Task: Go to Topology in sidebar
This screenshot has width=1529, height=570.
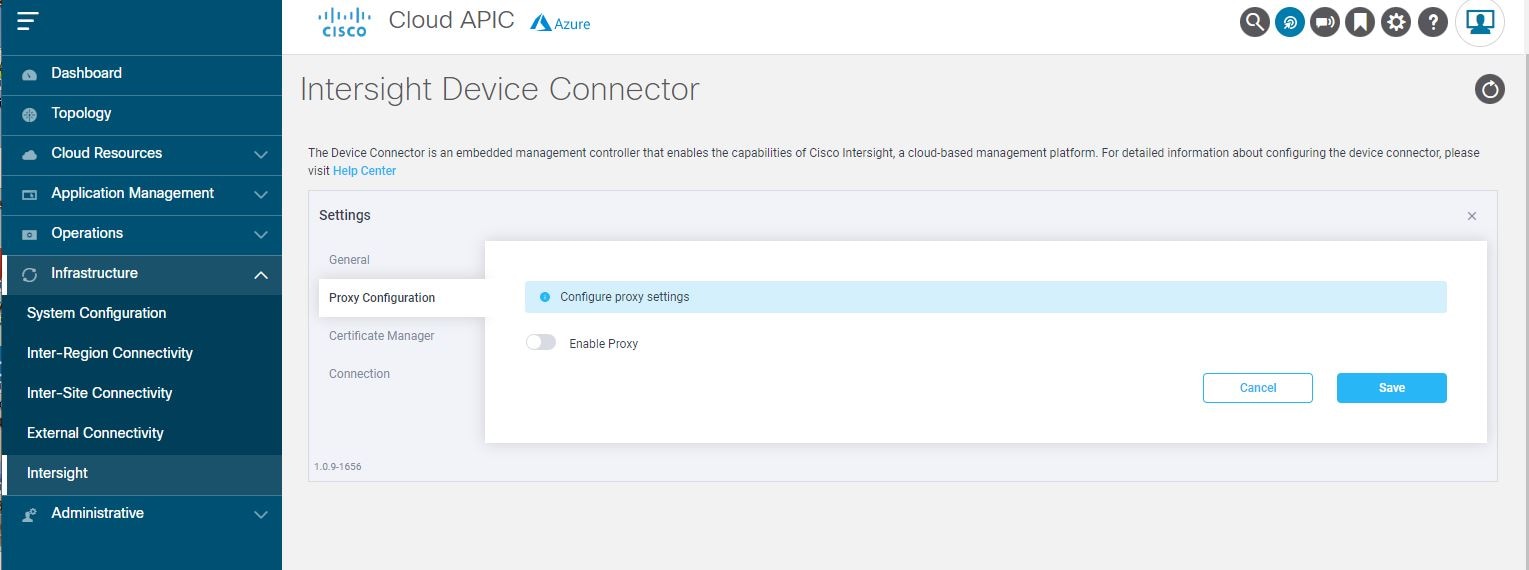Action: pyautogui.click(x=142, y=114)
